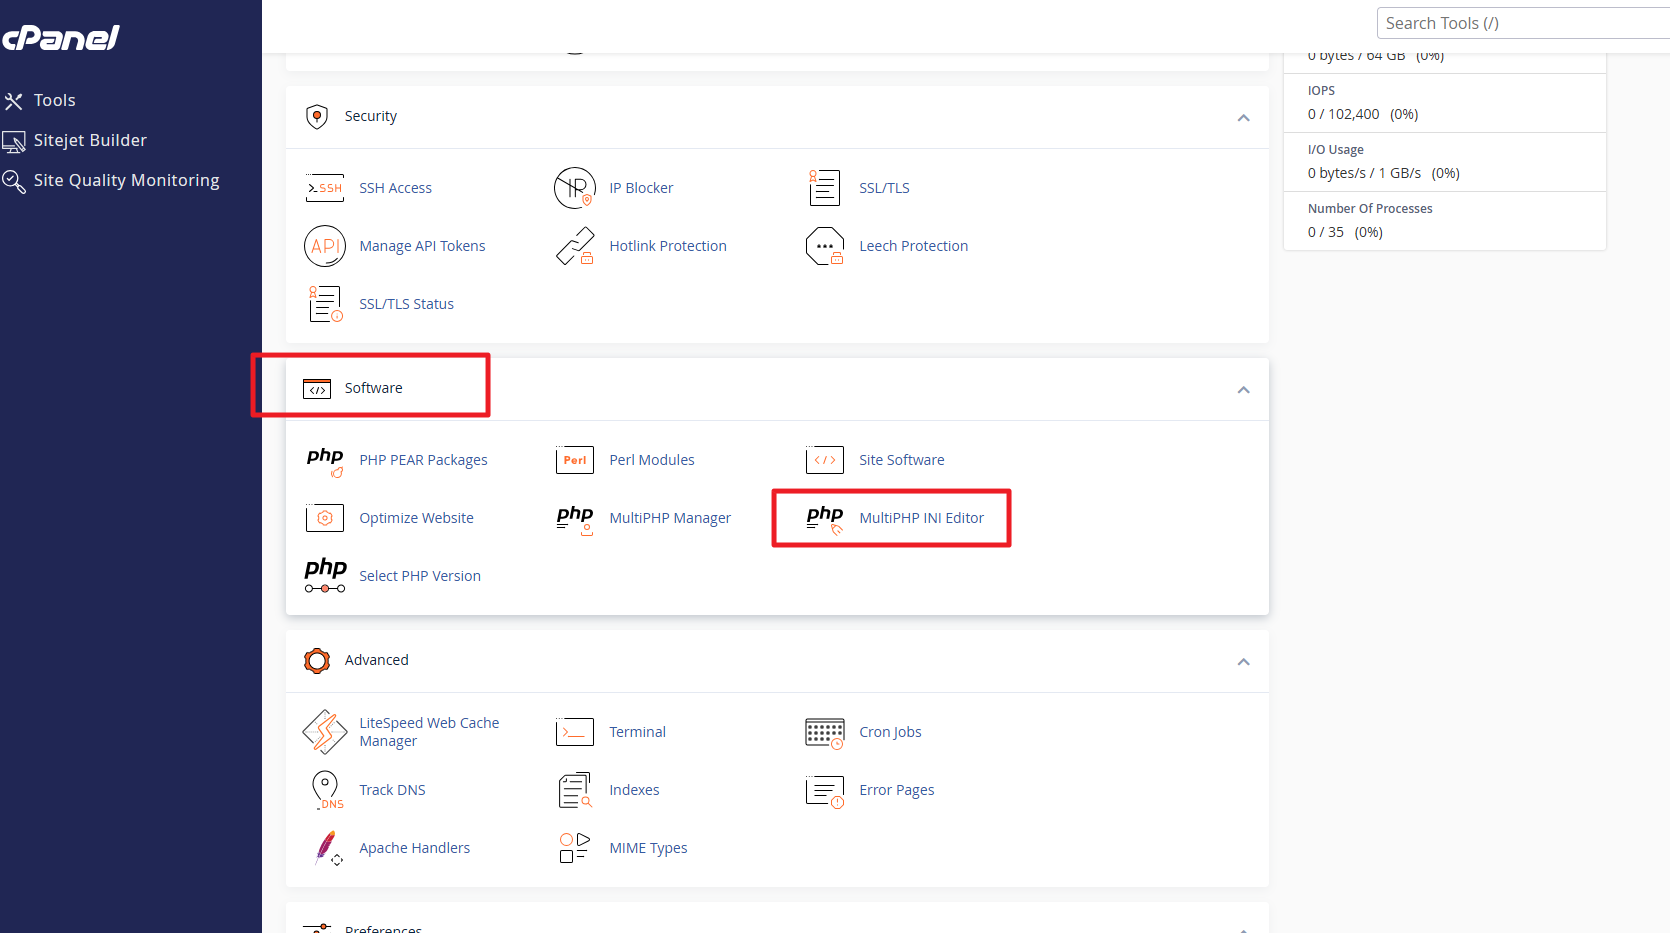
Task: Click the SSL/TLS document icon
Action: tap(825, 188)
